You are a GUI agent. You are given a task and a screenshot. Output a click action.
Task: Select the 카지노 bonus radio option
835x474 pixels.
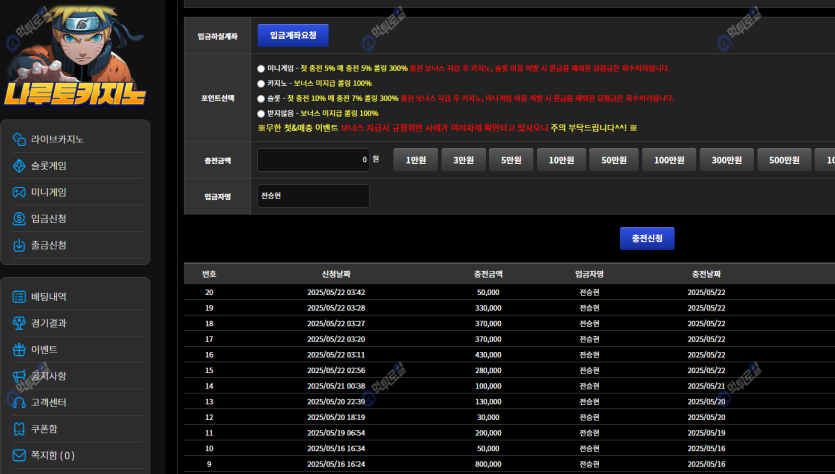[261, 83]
